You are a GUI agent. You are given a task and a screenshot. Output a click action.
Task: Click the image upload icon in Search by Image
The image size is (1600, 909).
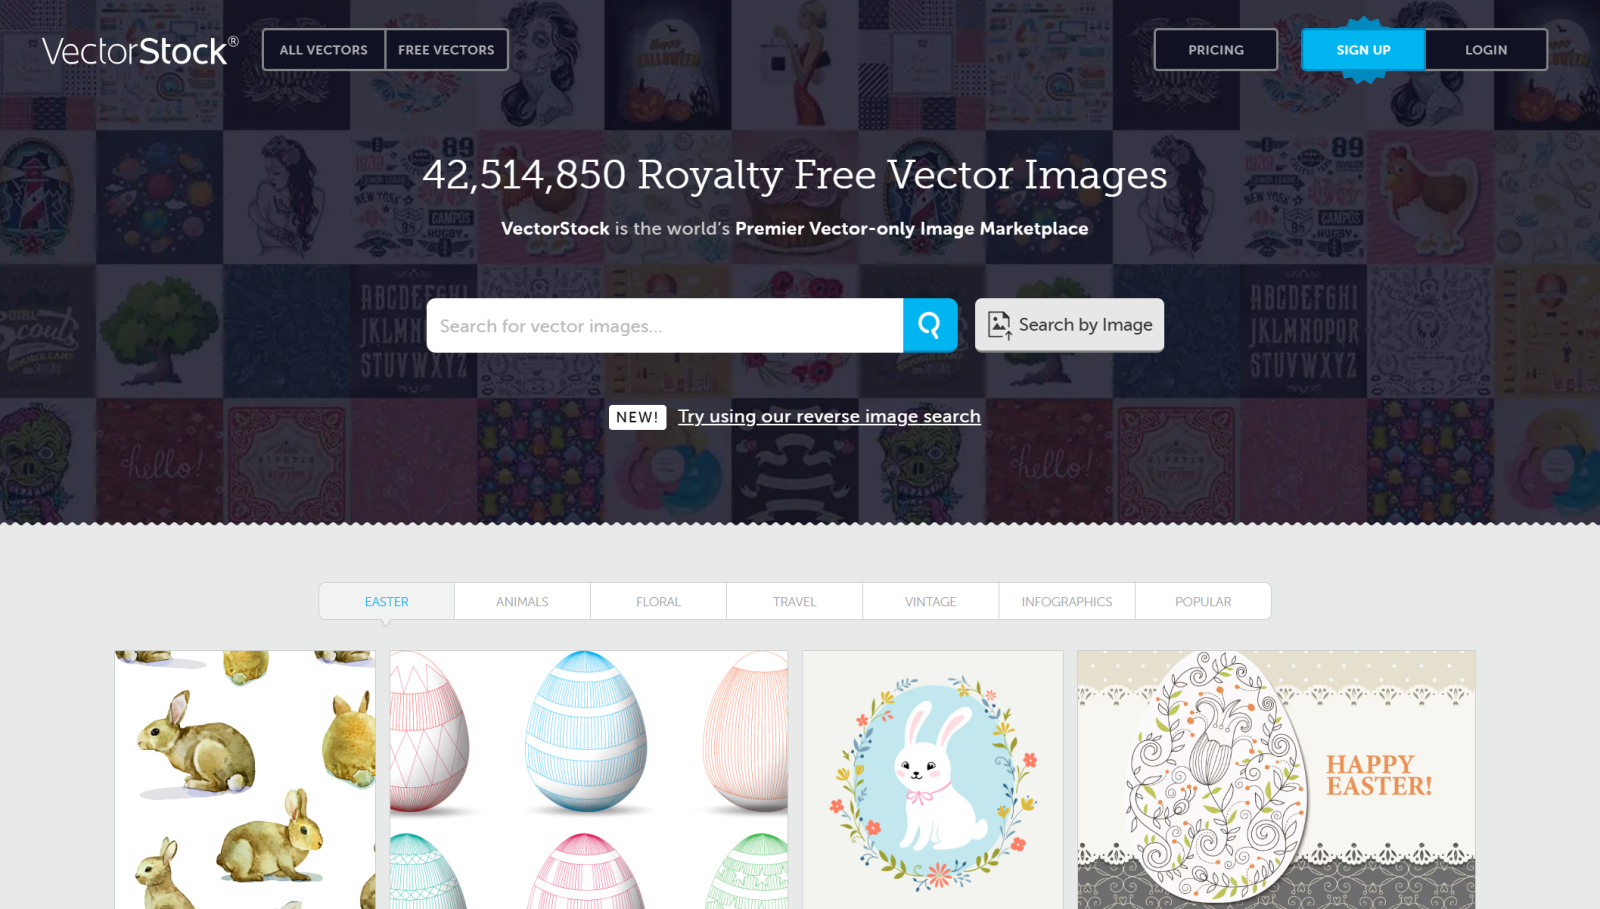[x=999, y=325]
